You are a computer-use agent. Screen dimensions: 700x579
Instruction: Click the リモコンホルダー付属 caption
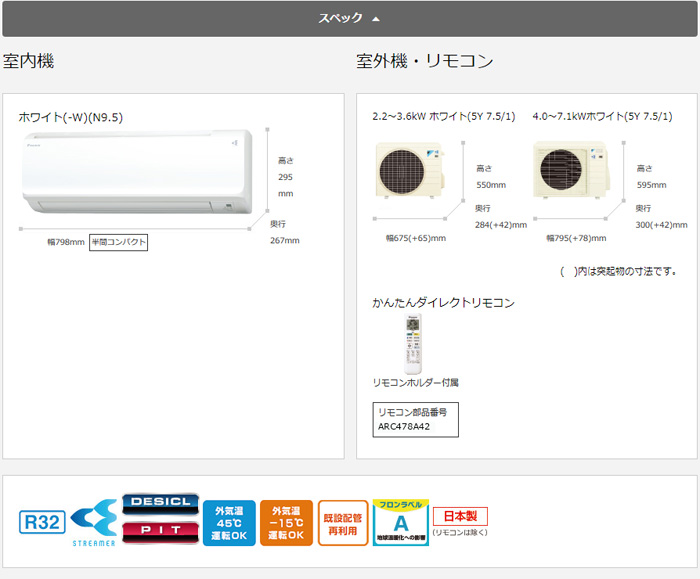pyautogui.click(x=416, y=383)
